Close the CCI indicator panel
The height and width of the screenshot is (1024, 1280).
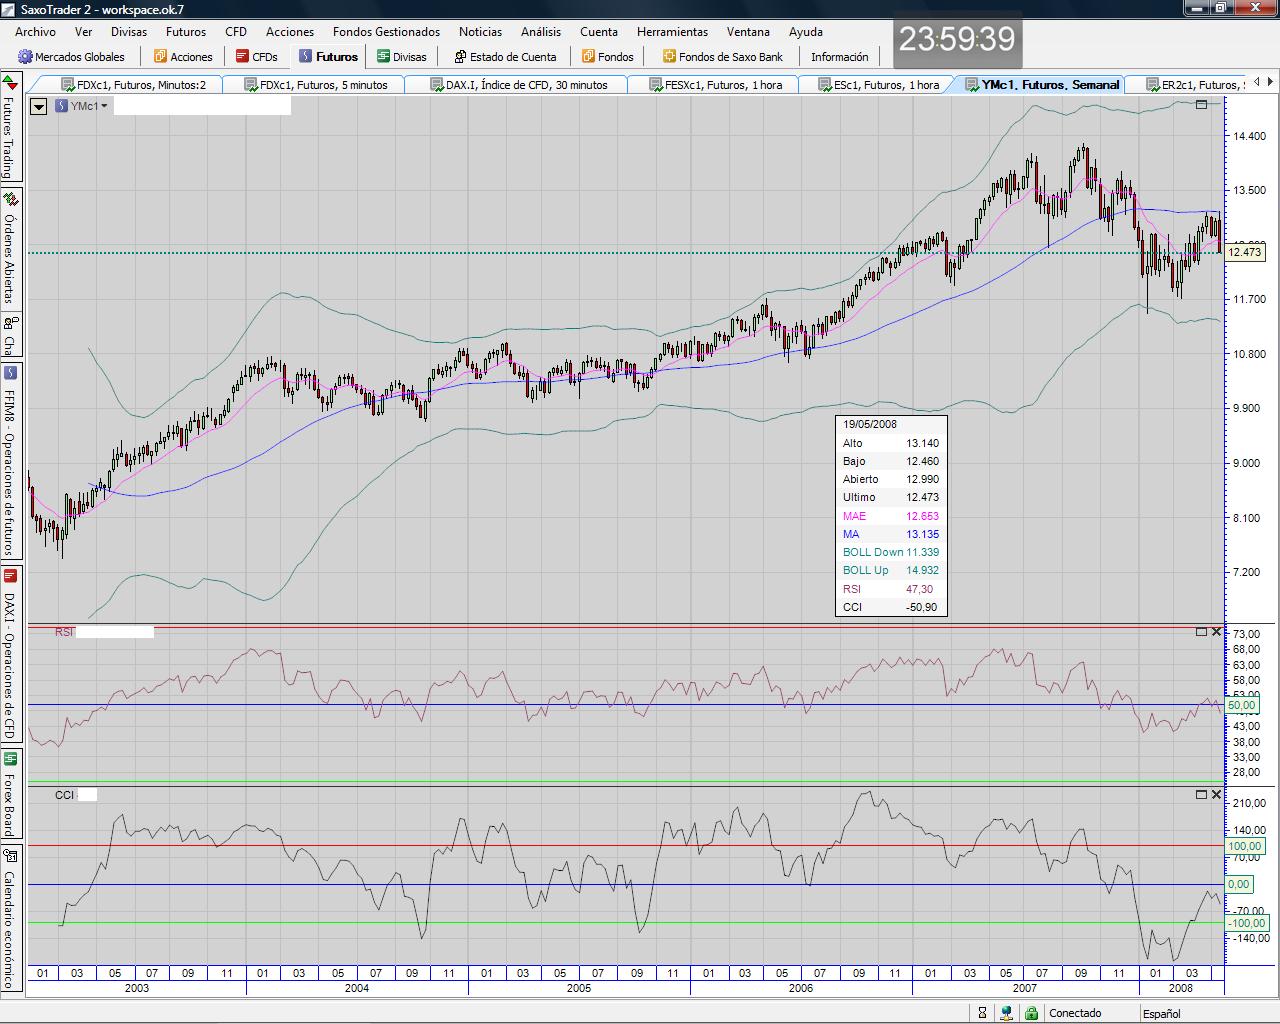click(x=1216, y=795)
